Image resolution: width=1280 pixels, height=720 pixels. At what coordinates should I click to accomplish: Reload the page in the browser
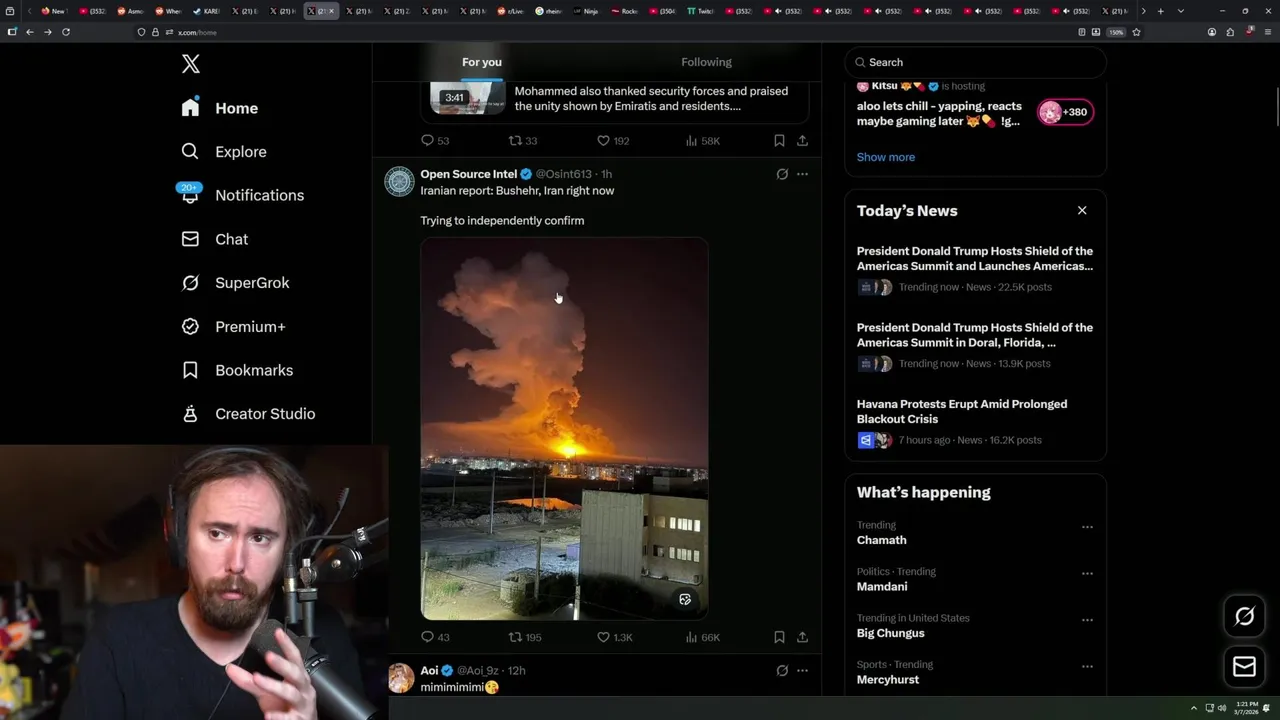click(x=66, y=32)
